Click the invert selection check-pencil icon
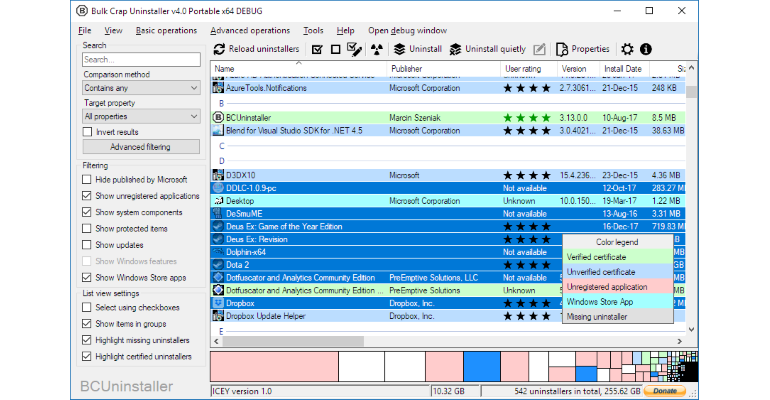 coord(354,49)
